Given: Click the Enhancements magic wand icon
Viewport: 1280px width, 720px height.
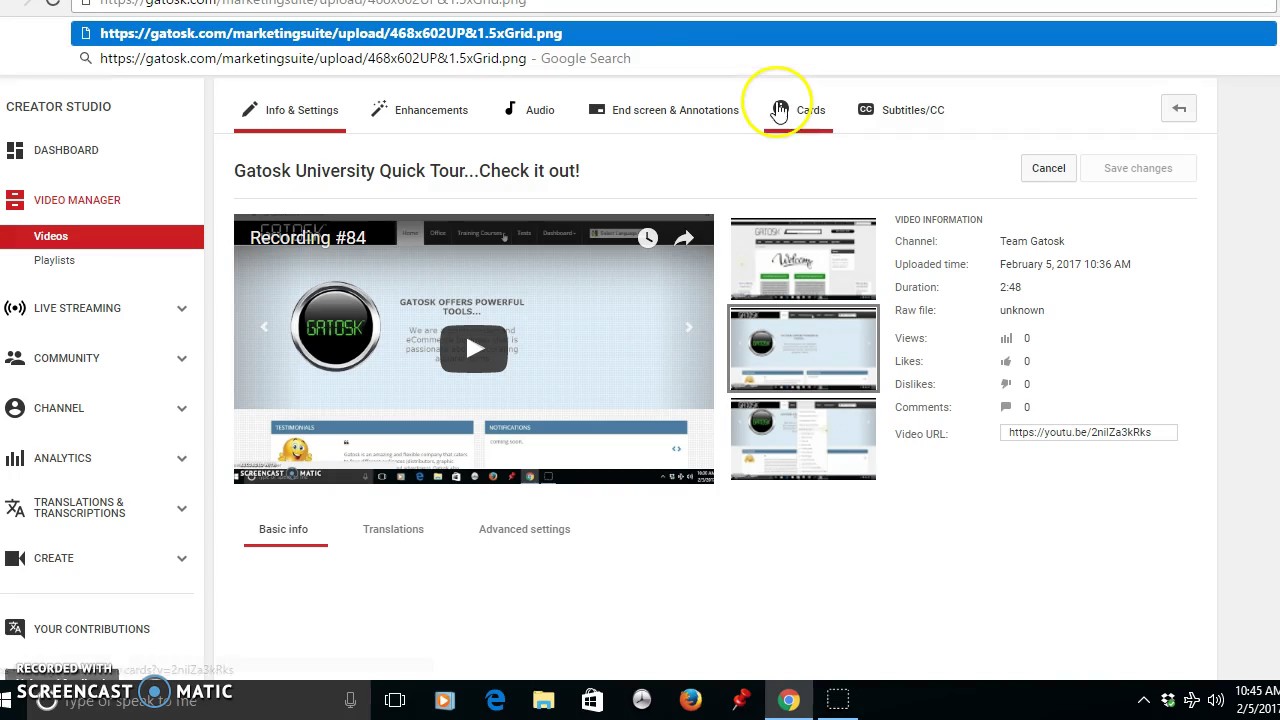Looking at the screenshot, I should (379, 109).
